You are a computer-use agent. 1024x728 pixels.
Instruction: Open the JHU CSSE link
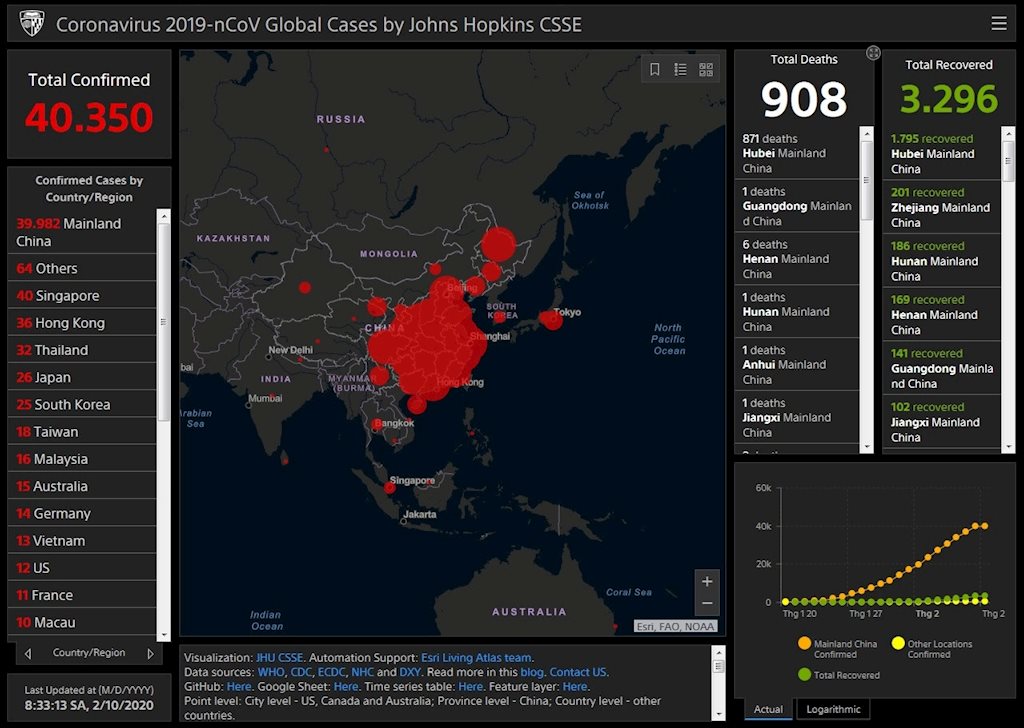(279, 658)
